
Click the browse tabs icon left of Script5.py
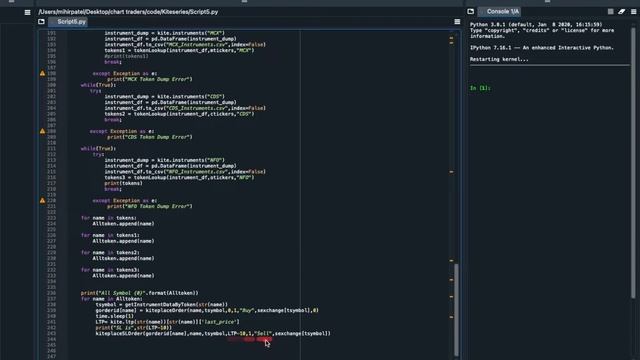[41, 22]
